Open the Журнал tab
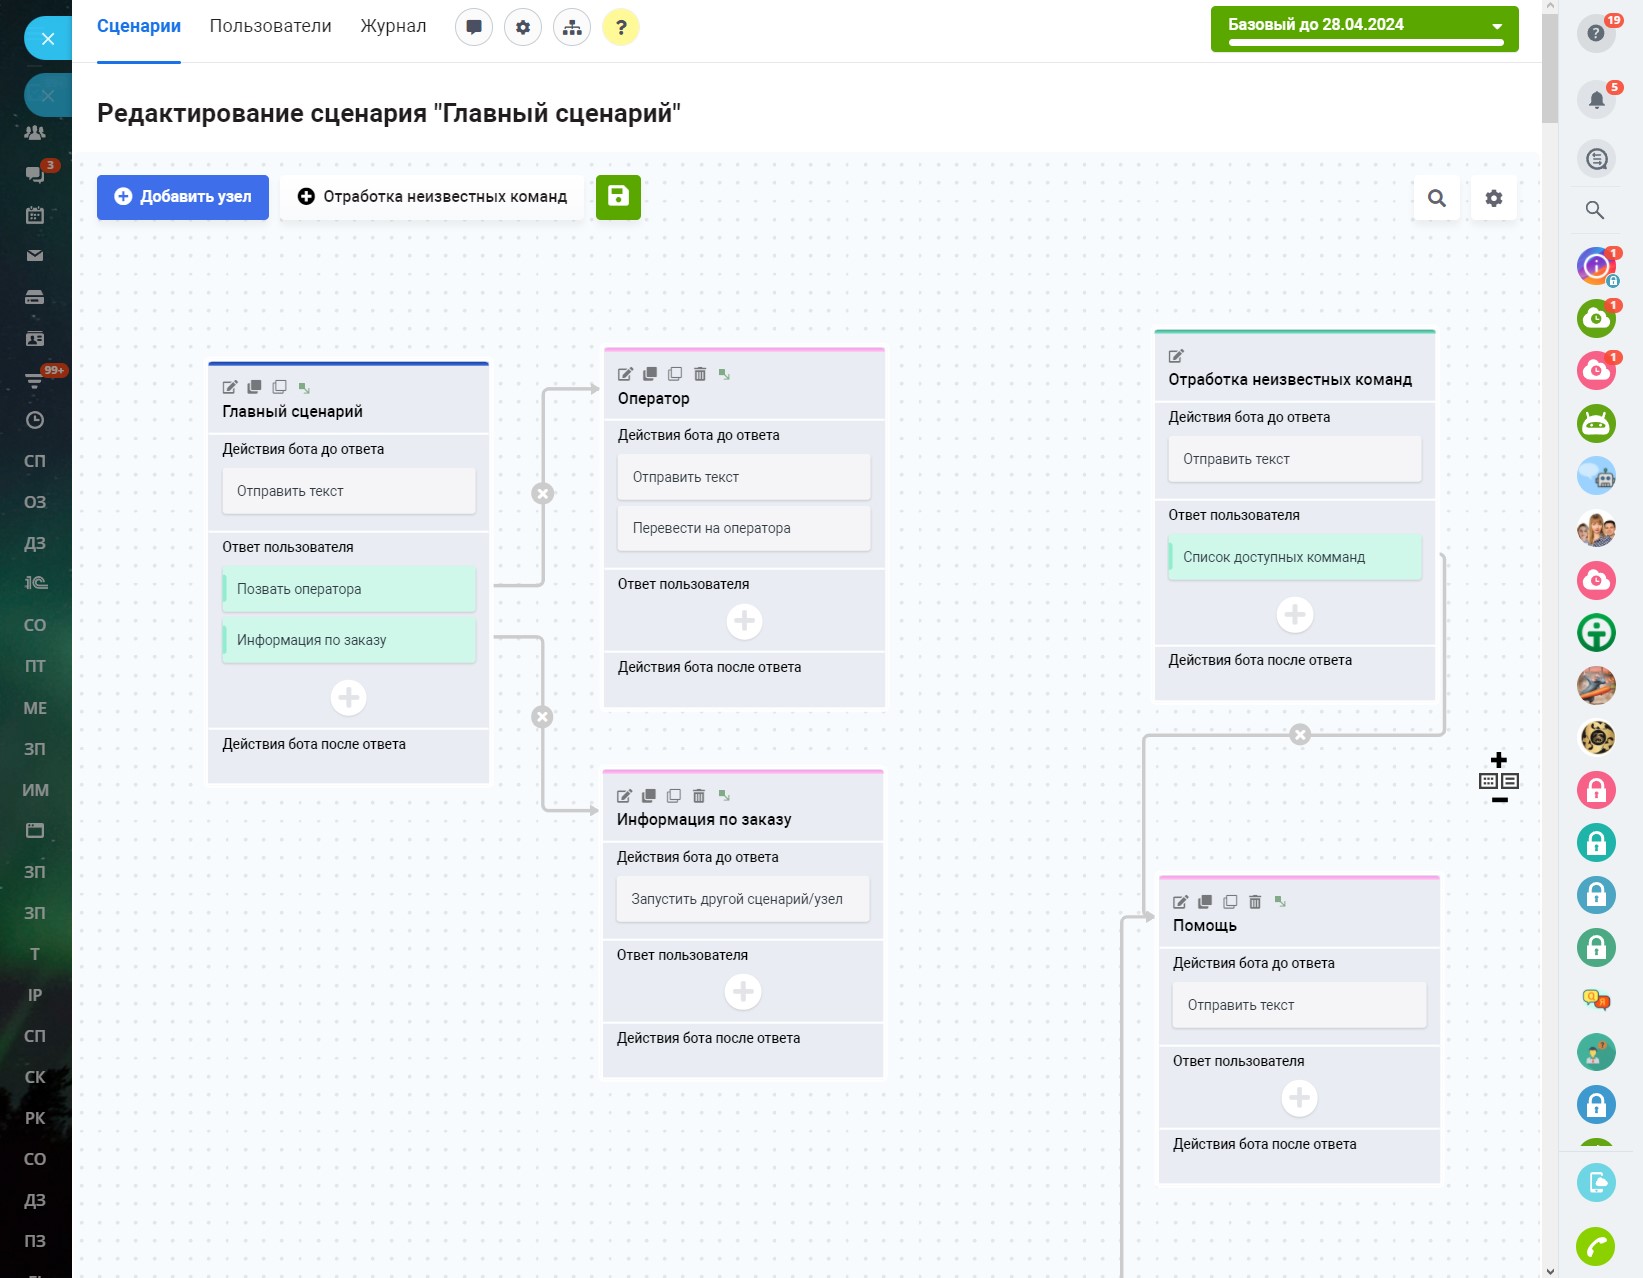 click(393, 26)
